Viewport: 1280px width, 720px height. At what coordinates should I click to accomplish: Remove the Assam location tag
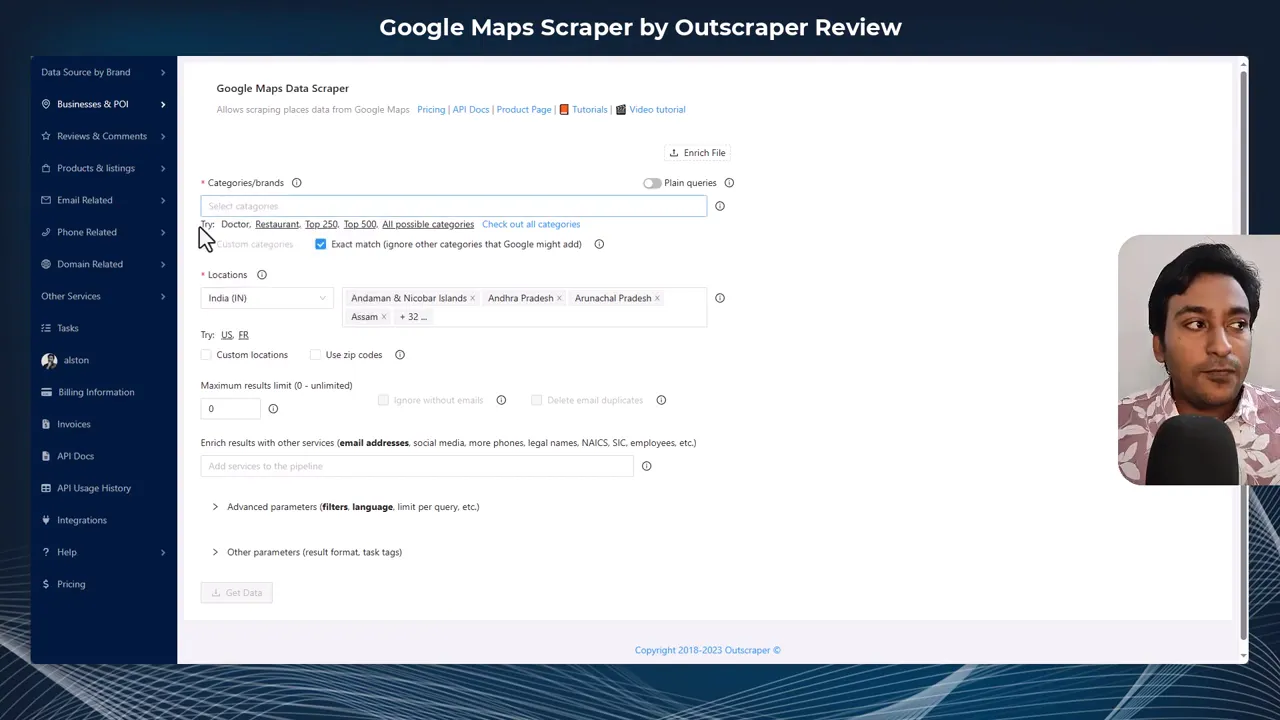pos(383,317)
